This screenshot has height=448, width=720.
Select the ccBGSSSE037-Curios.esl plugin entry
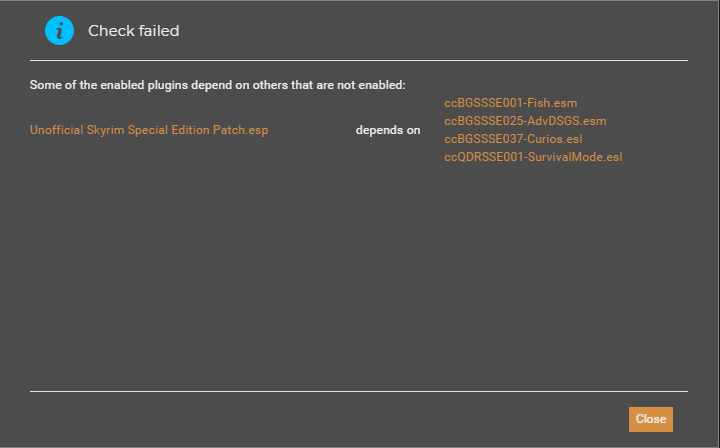511,139
